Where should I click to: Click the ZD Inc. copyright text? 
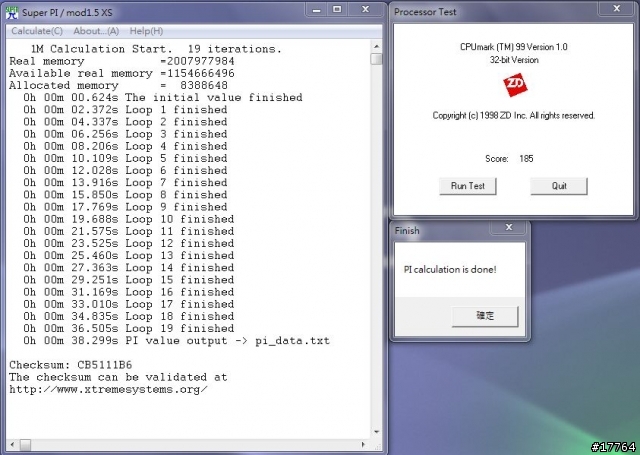513,115
